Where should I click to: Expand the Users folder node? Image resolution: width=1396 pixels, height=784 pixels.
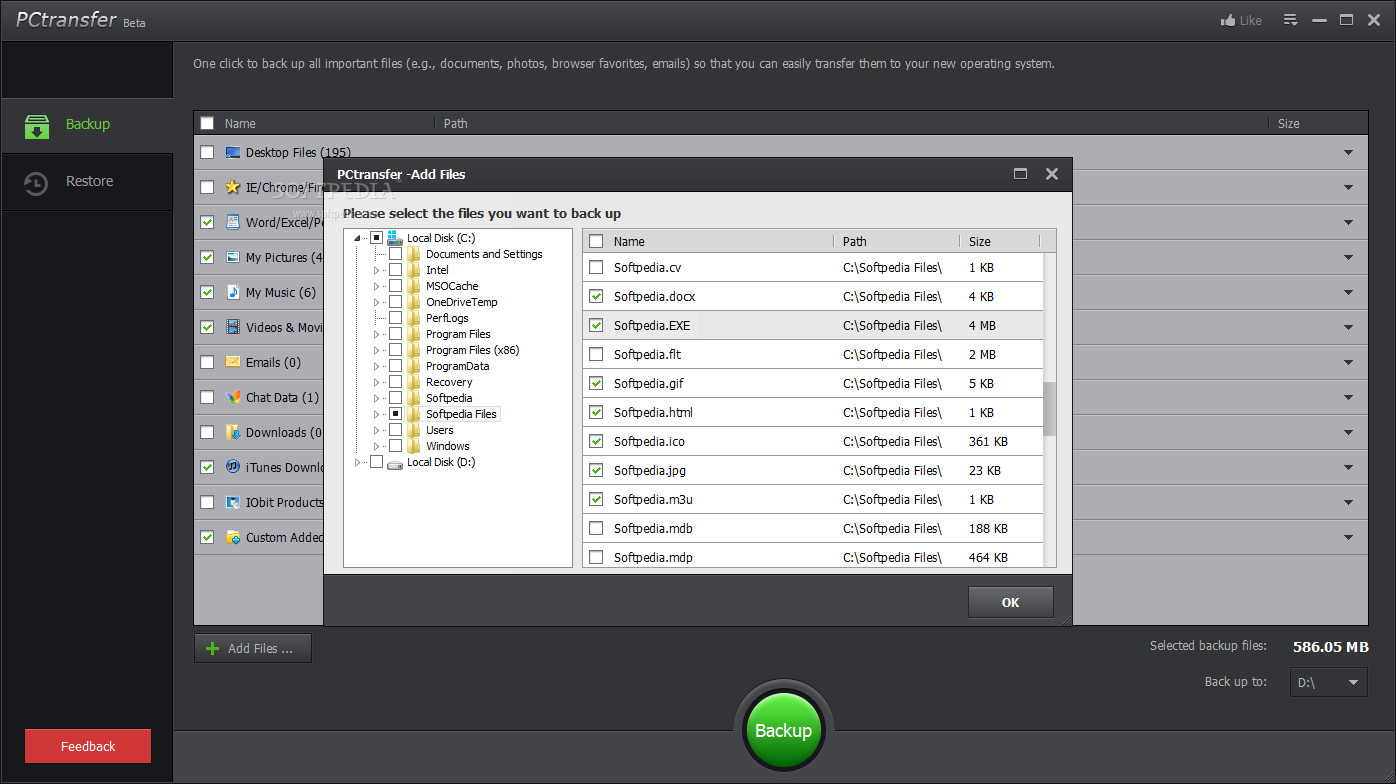[377, 430]
